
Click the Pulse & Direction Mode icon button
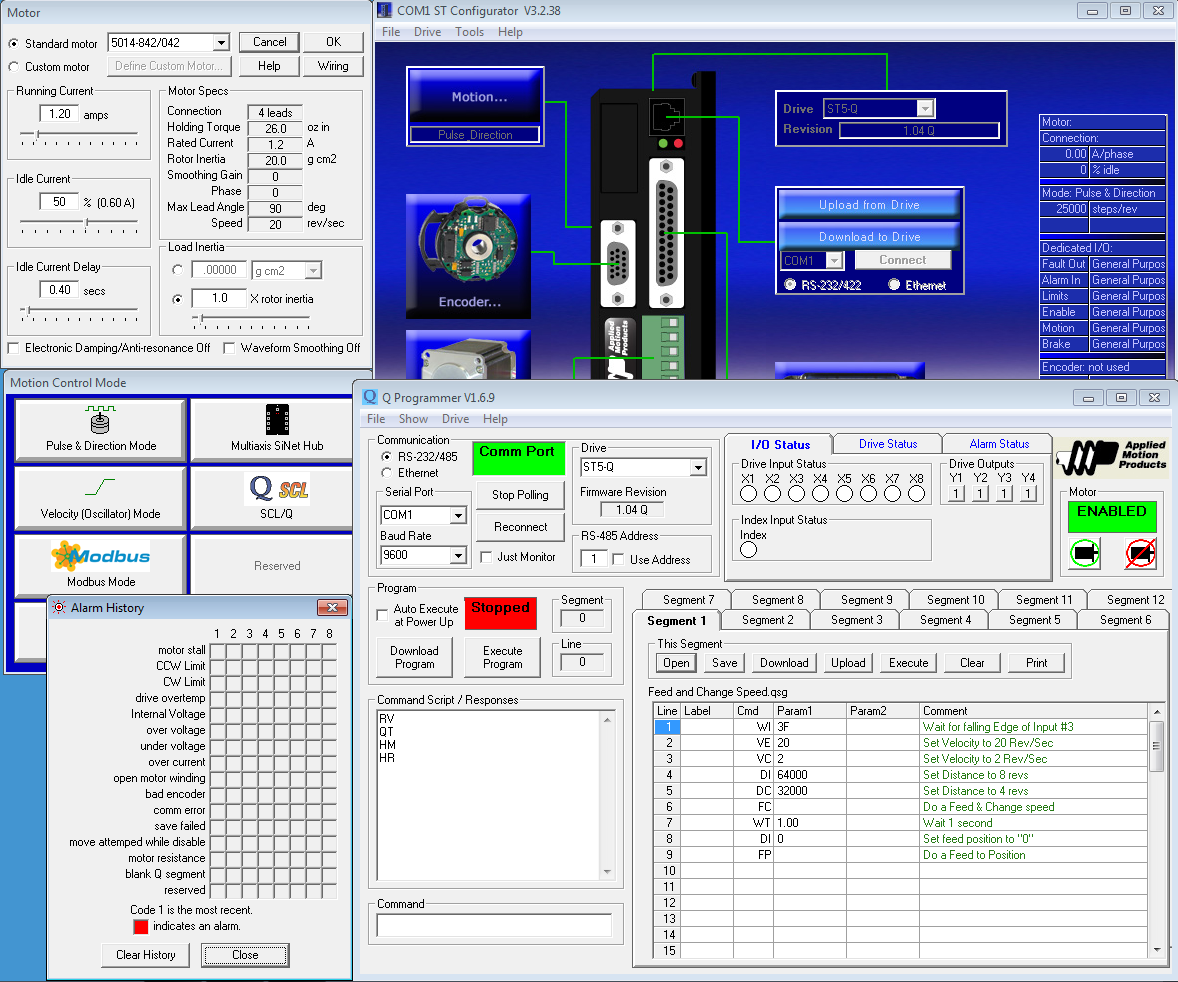[x=100, y=430]
